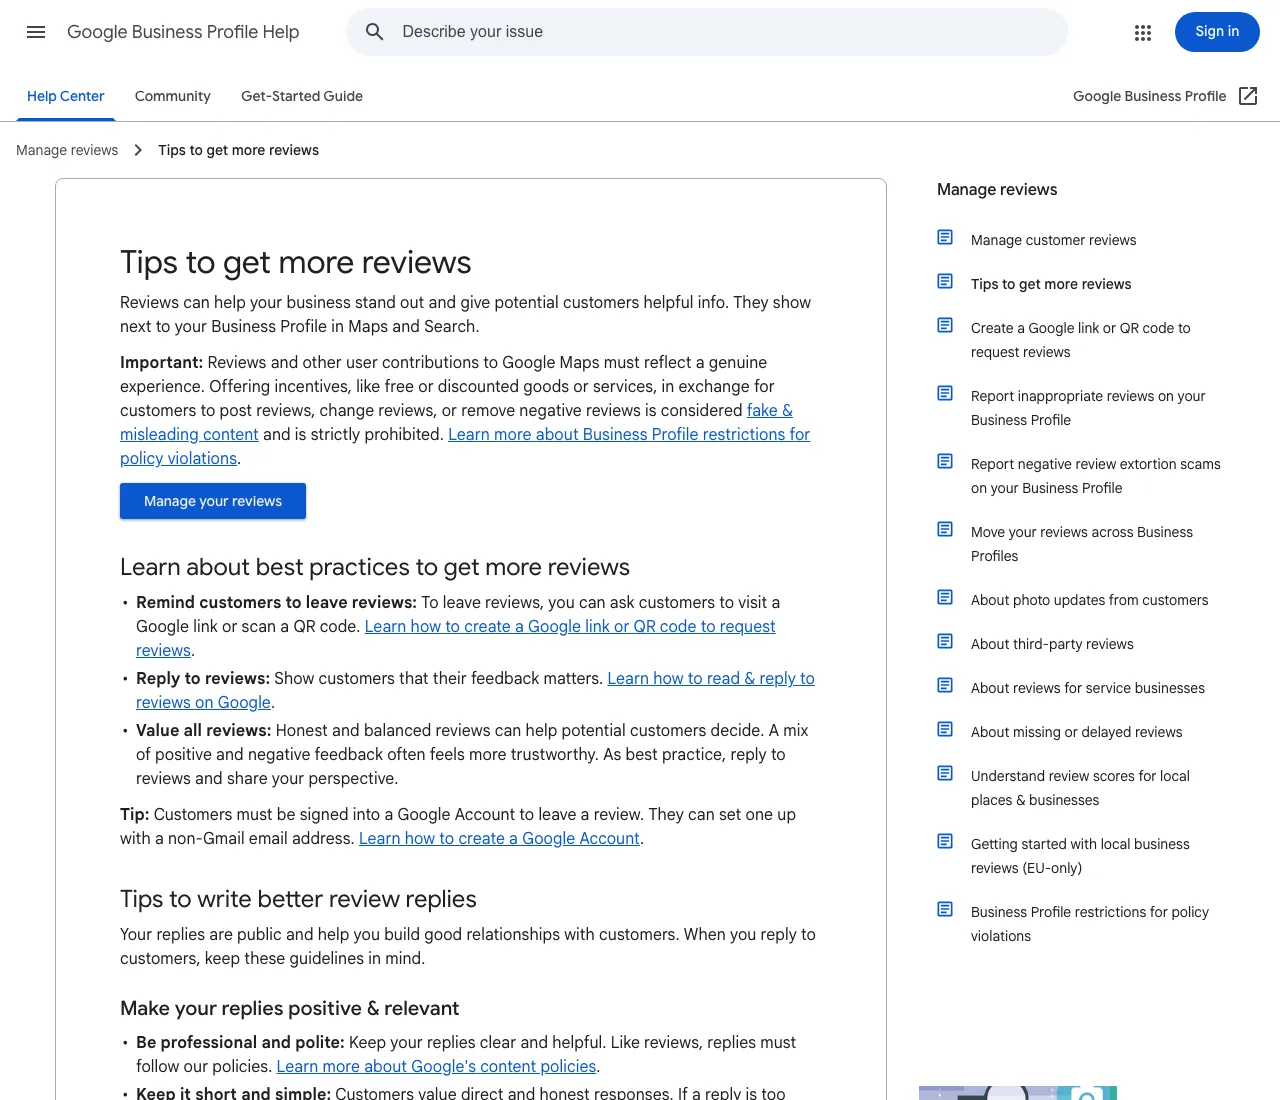Switch to the Help Center tab
Viewport: 1280px width, 1100px height.
[x=65, y=96]
